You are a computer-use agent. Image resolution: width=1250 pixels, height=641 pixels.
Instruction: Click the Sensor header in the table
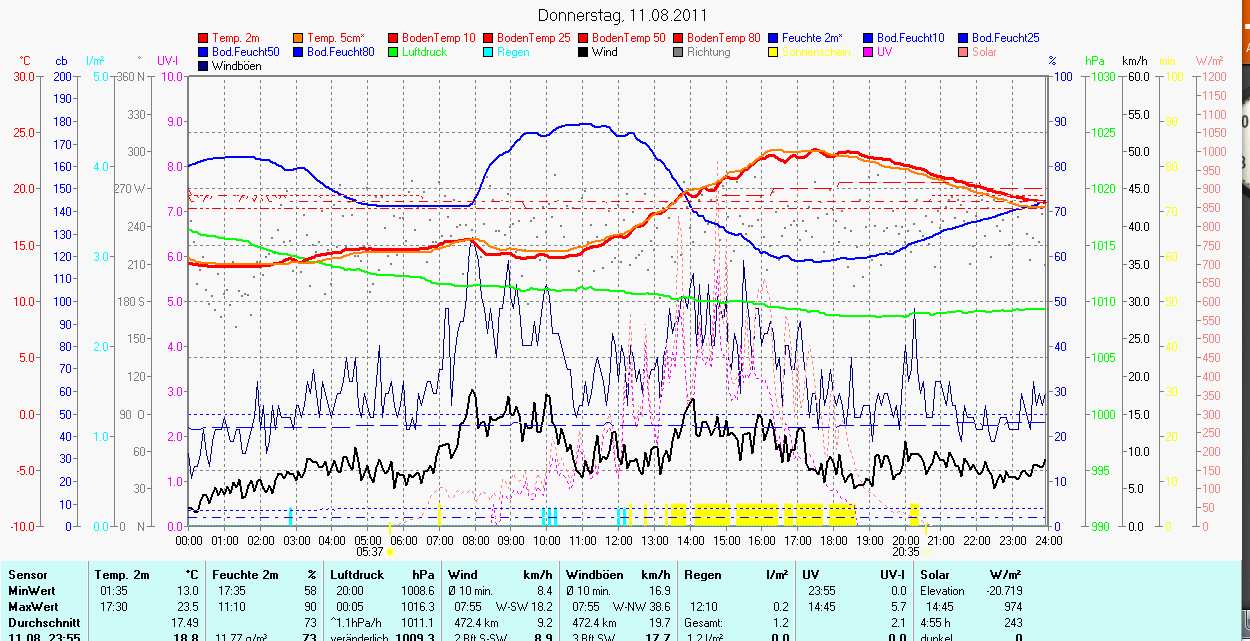[27, 575]
